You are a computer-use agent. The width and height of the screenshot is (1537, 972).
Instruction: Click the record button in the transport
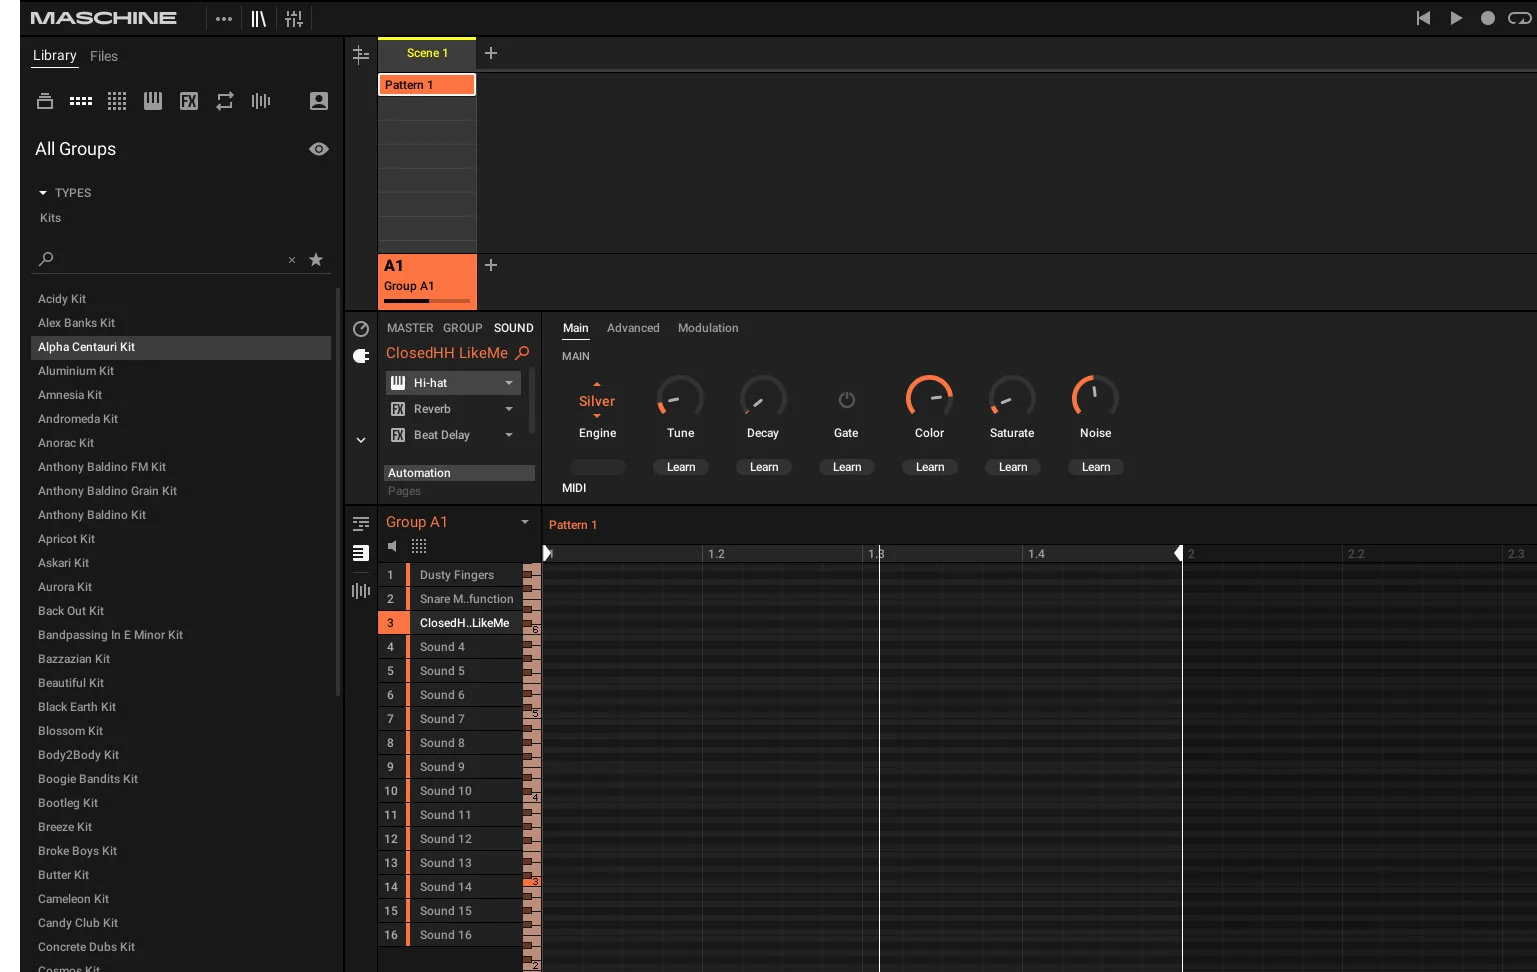1488,18
